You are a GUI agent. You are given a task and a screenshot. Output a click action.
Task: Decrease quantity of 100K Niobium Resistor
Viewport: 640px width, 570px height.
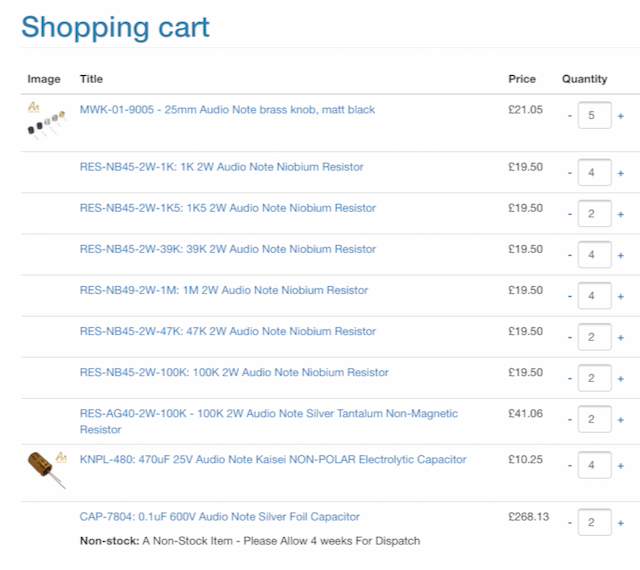pos(570,379)
